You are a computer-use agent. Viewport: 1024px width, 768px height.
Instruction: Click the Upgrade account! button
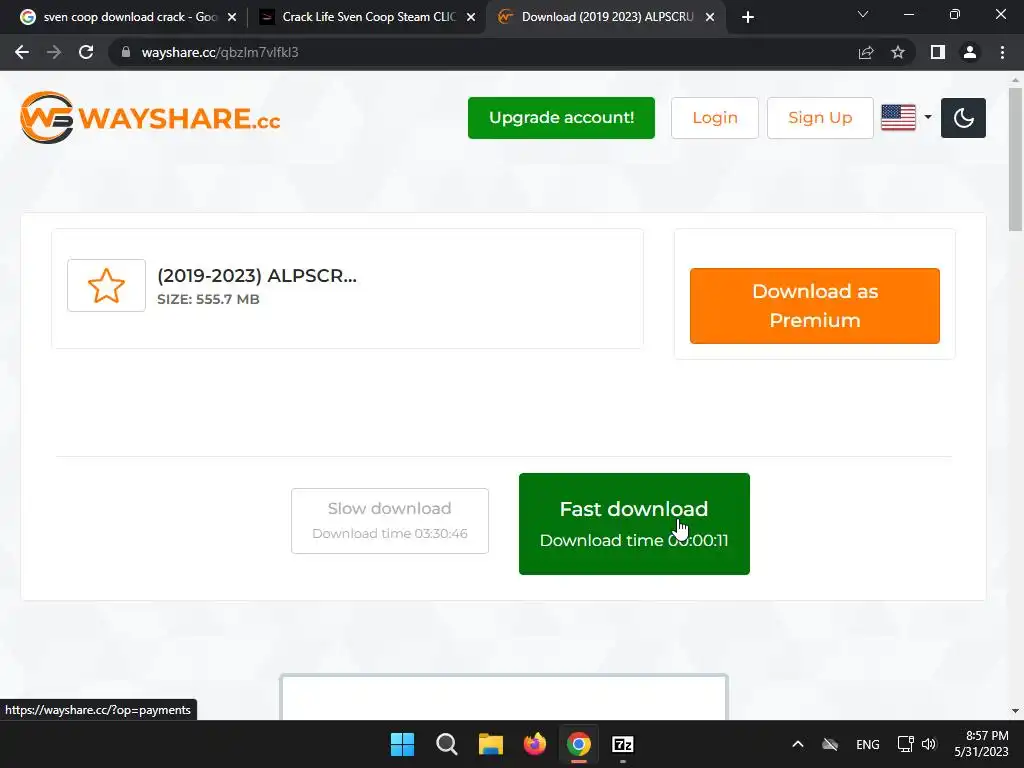click(561, 118)
